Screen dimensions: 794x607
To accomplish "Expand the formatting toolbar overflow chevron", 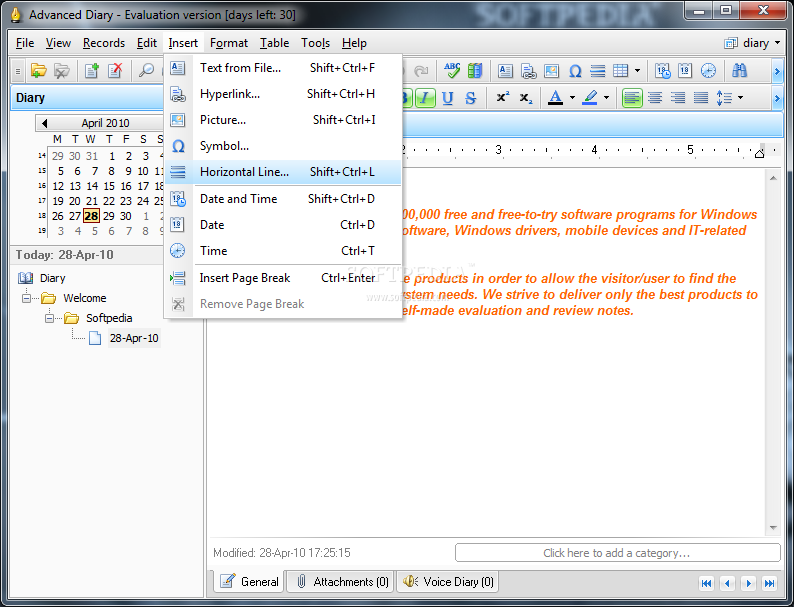I will pyautogui.click(x=777, y=98).
